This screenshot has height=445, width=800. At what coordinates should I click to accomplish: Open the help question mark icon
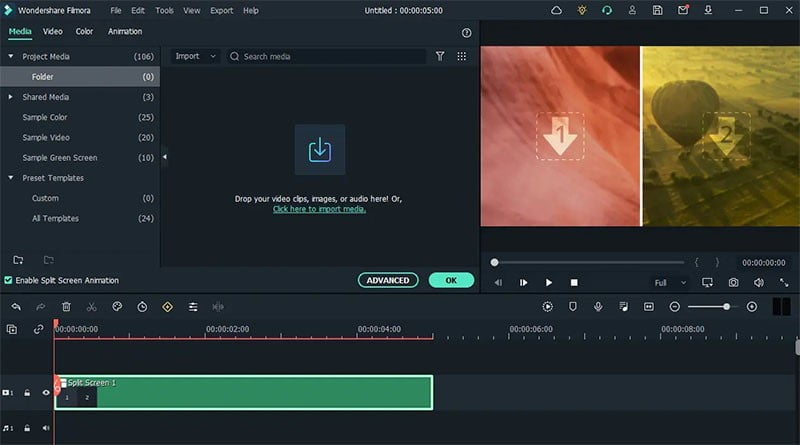pyautogui.click(x=466, y=33)
